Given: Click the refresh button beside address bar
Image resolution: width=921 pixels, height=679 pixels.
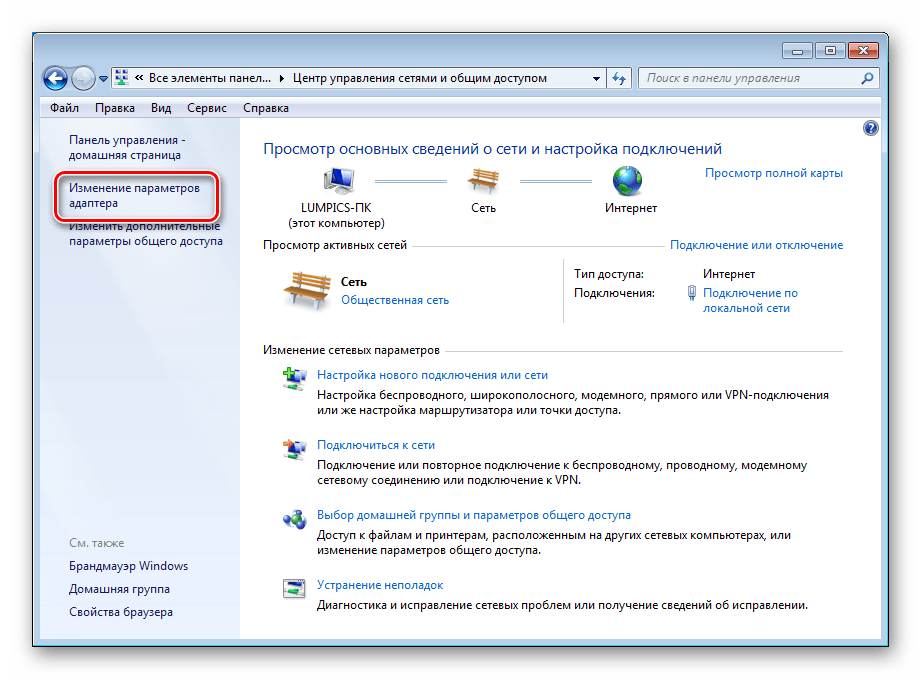Looking at the screenshot, I should pyautogui.click(x=619, y=78).
